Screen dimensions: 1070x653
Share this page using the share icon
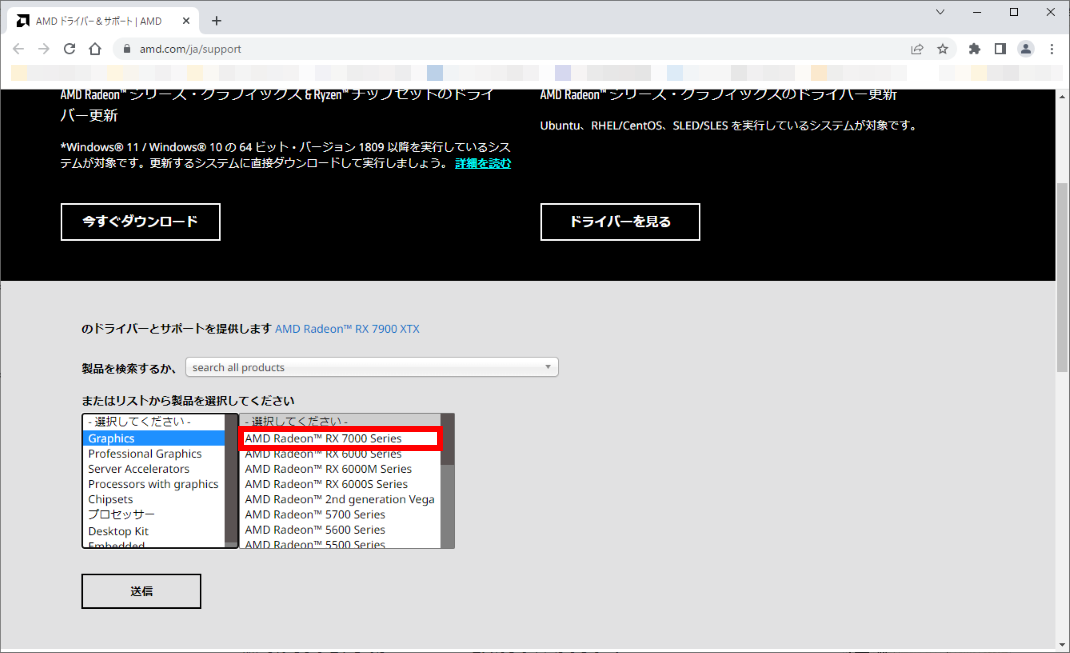tap(917, 49)
